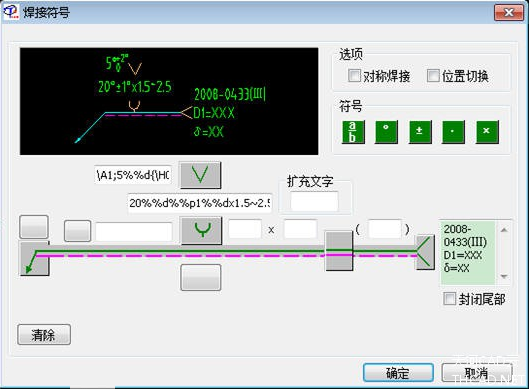Click the tail fork symbol button

click(425, 252)
